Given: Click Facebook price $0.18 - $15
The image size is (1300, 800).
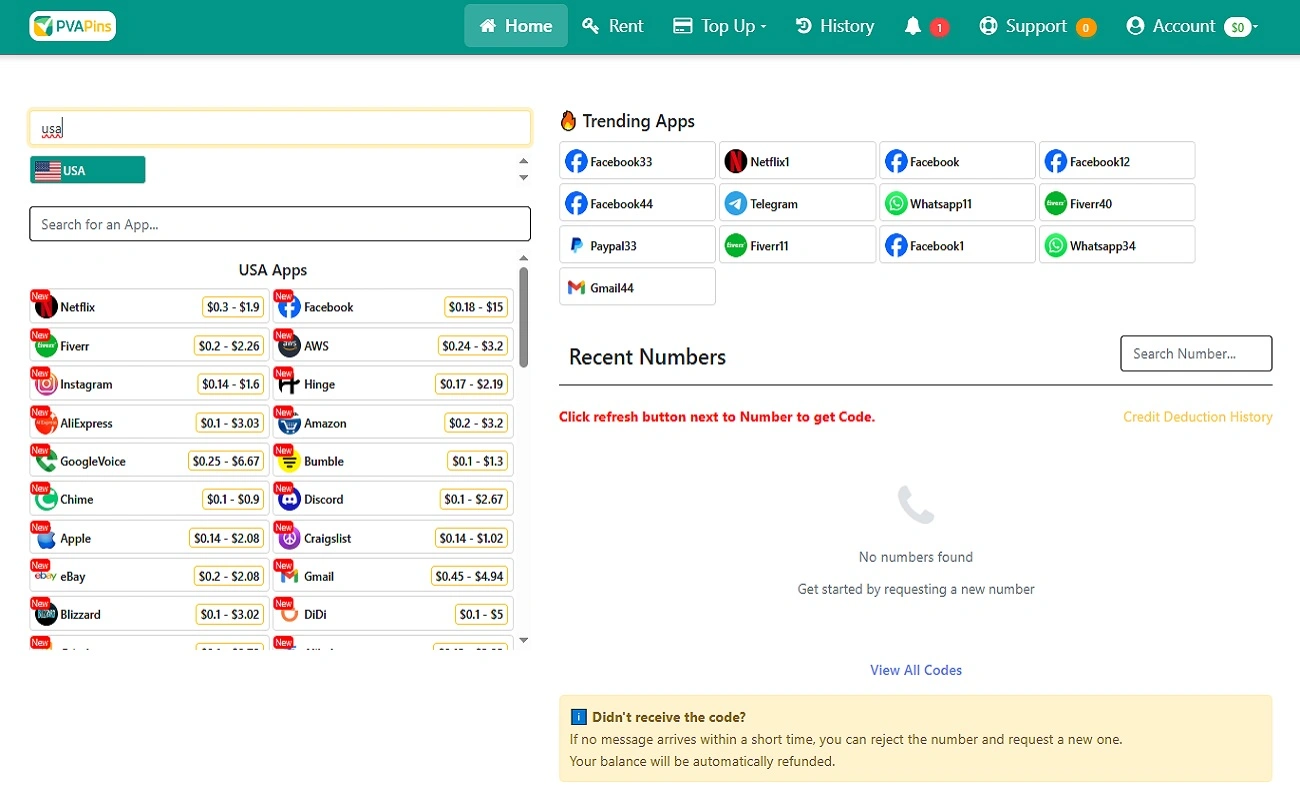Looking at the screenshot, I should (x=476, y=307).
